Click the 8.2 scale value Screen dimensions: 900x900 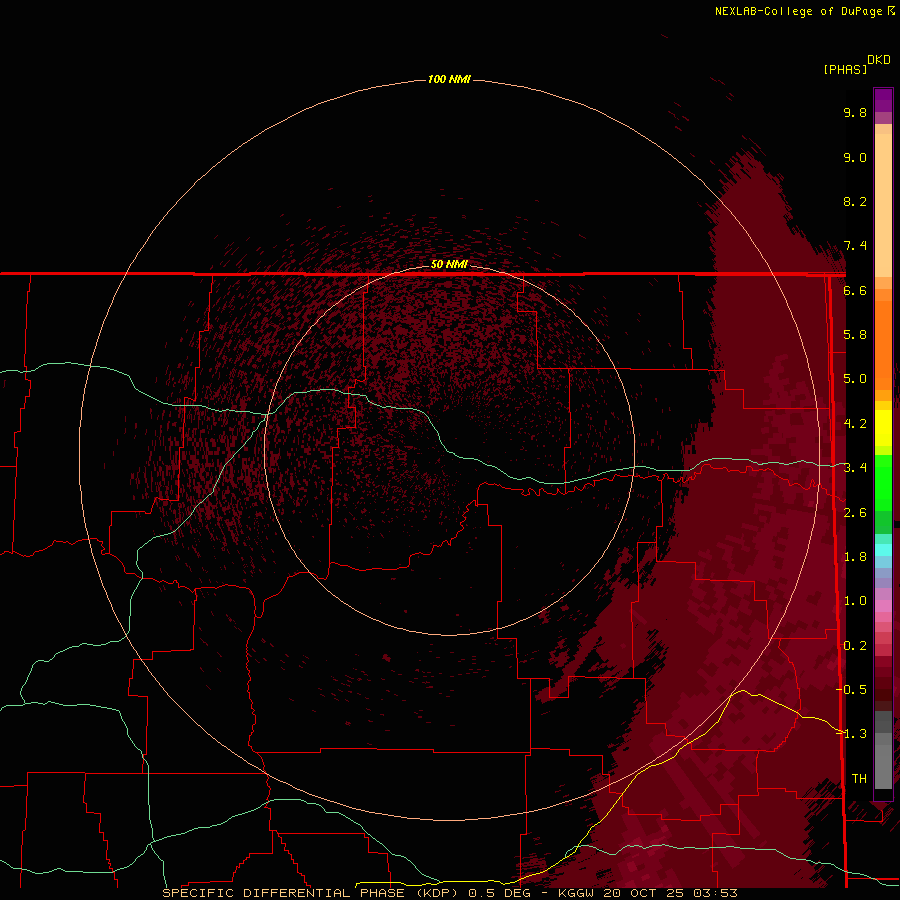click(855, 201)
